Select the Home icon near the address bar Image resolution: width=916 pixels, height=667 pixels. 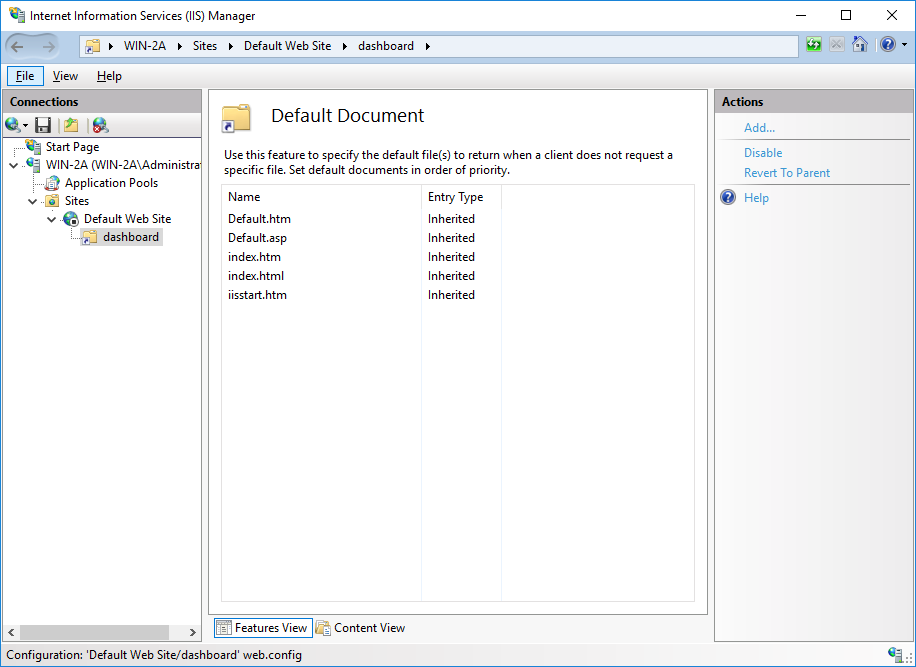859,44
